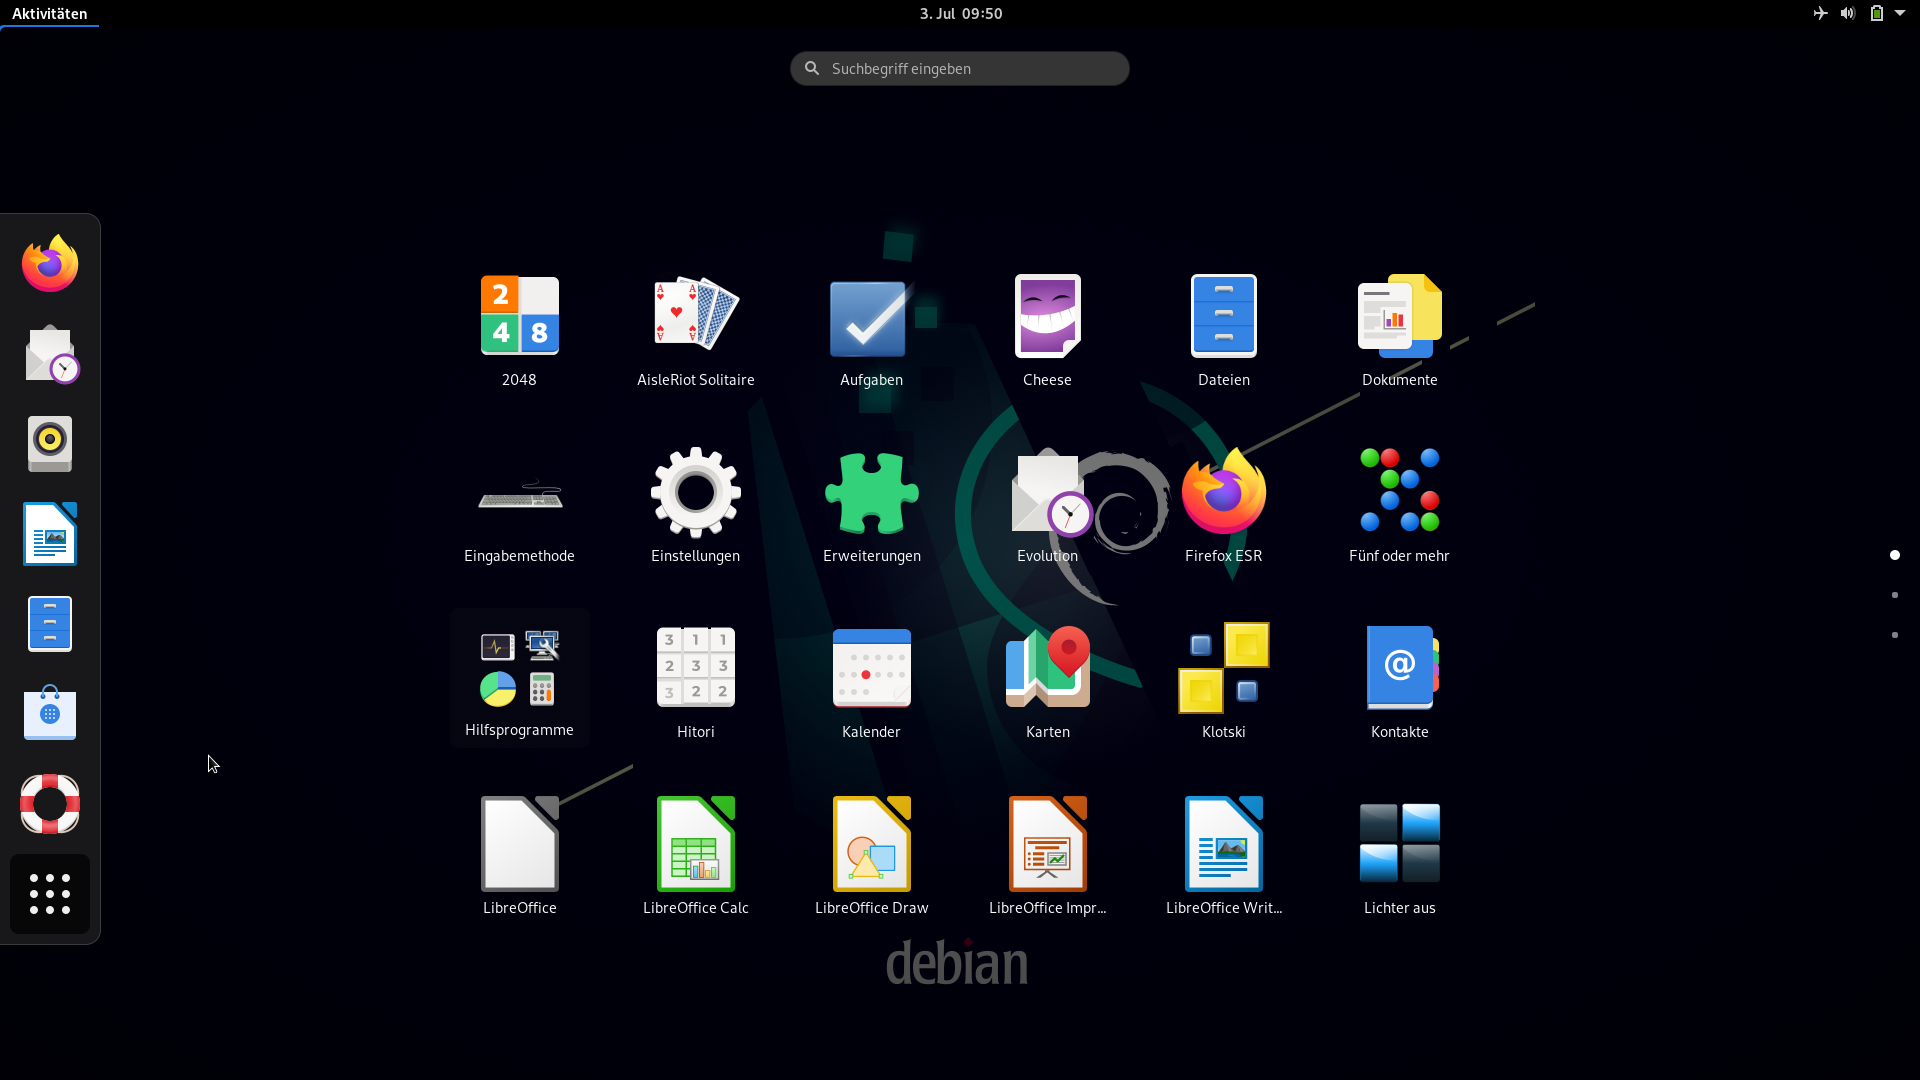The image size is (1920, 1080).
Task: Open LibreOffice Calc
Action: 695,859
